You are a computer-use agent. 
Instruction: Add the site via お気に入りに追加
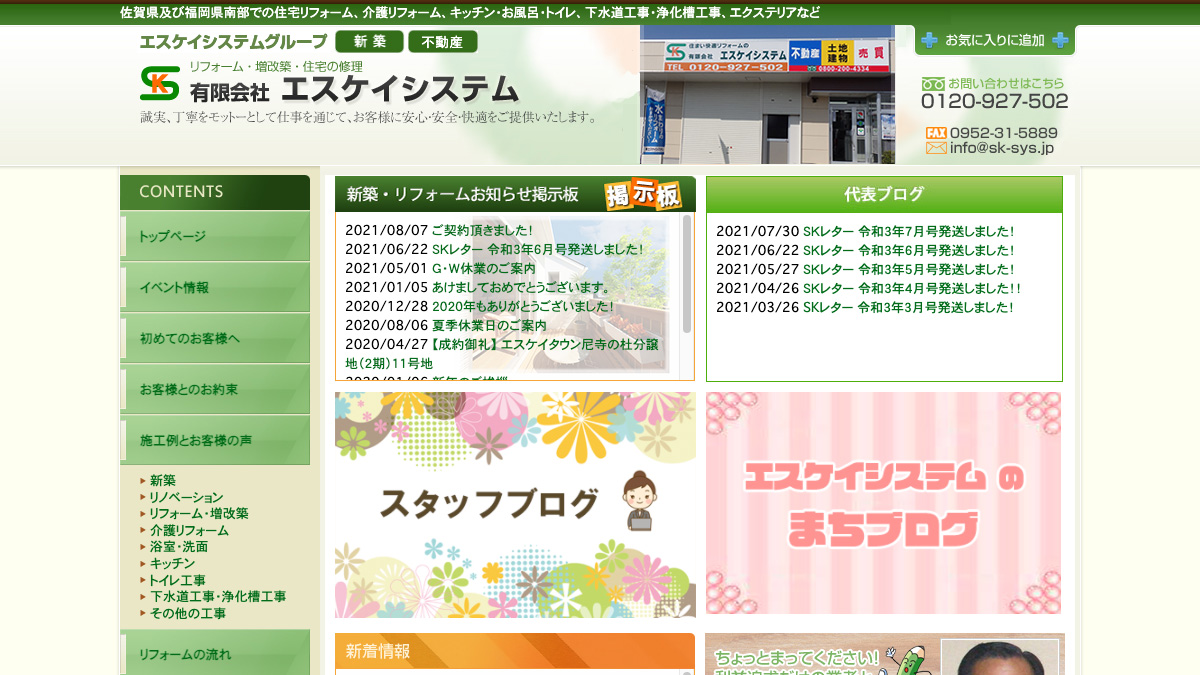point(995,40)
